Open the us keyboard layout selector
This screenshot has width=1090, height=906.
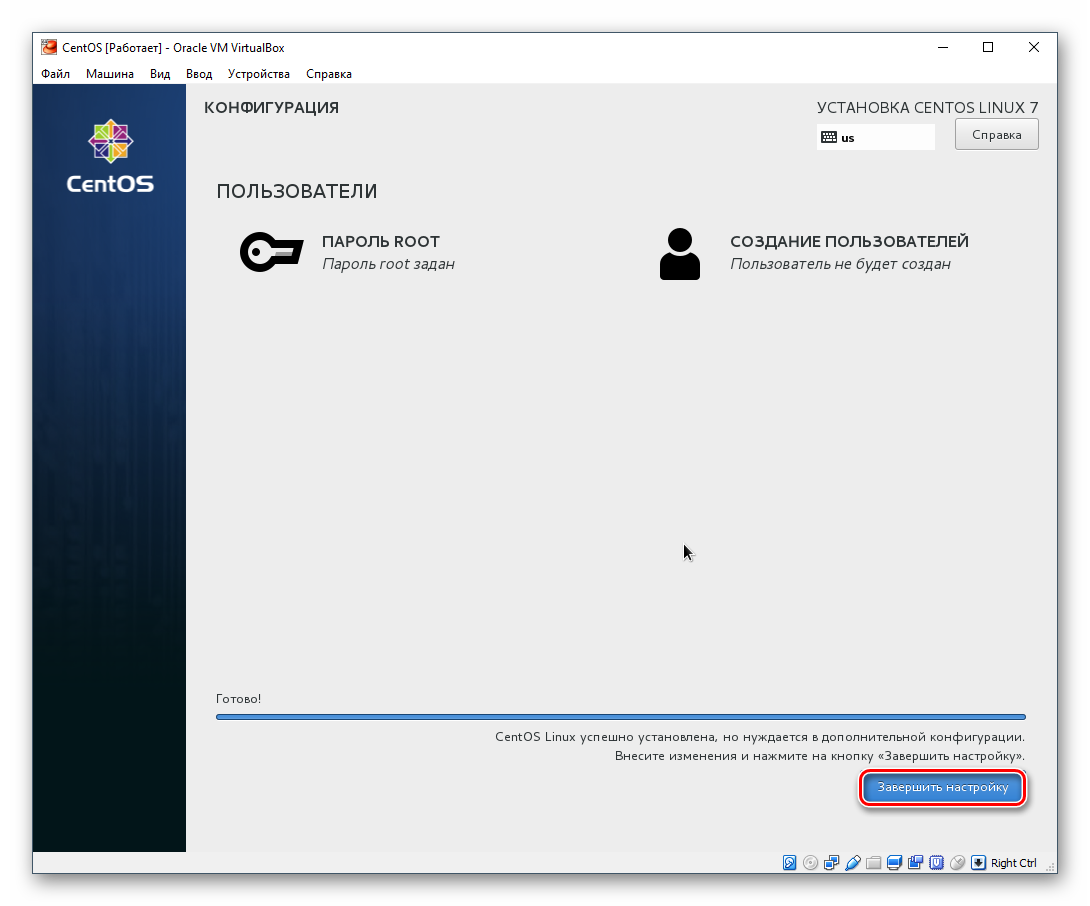click(x=875, y=137)
